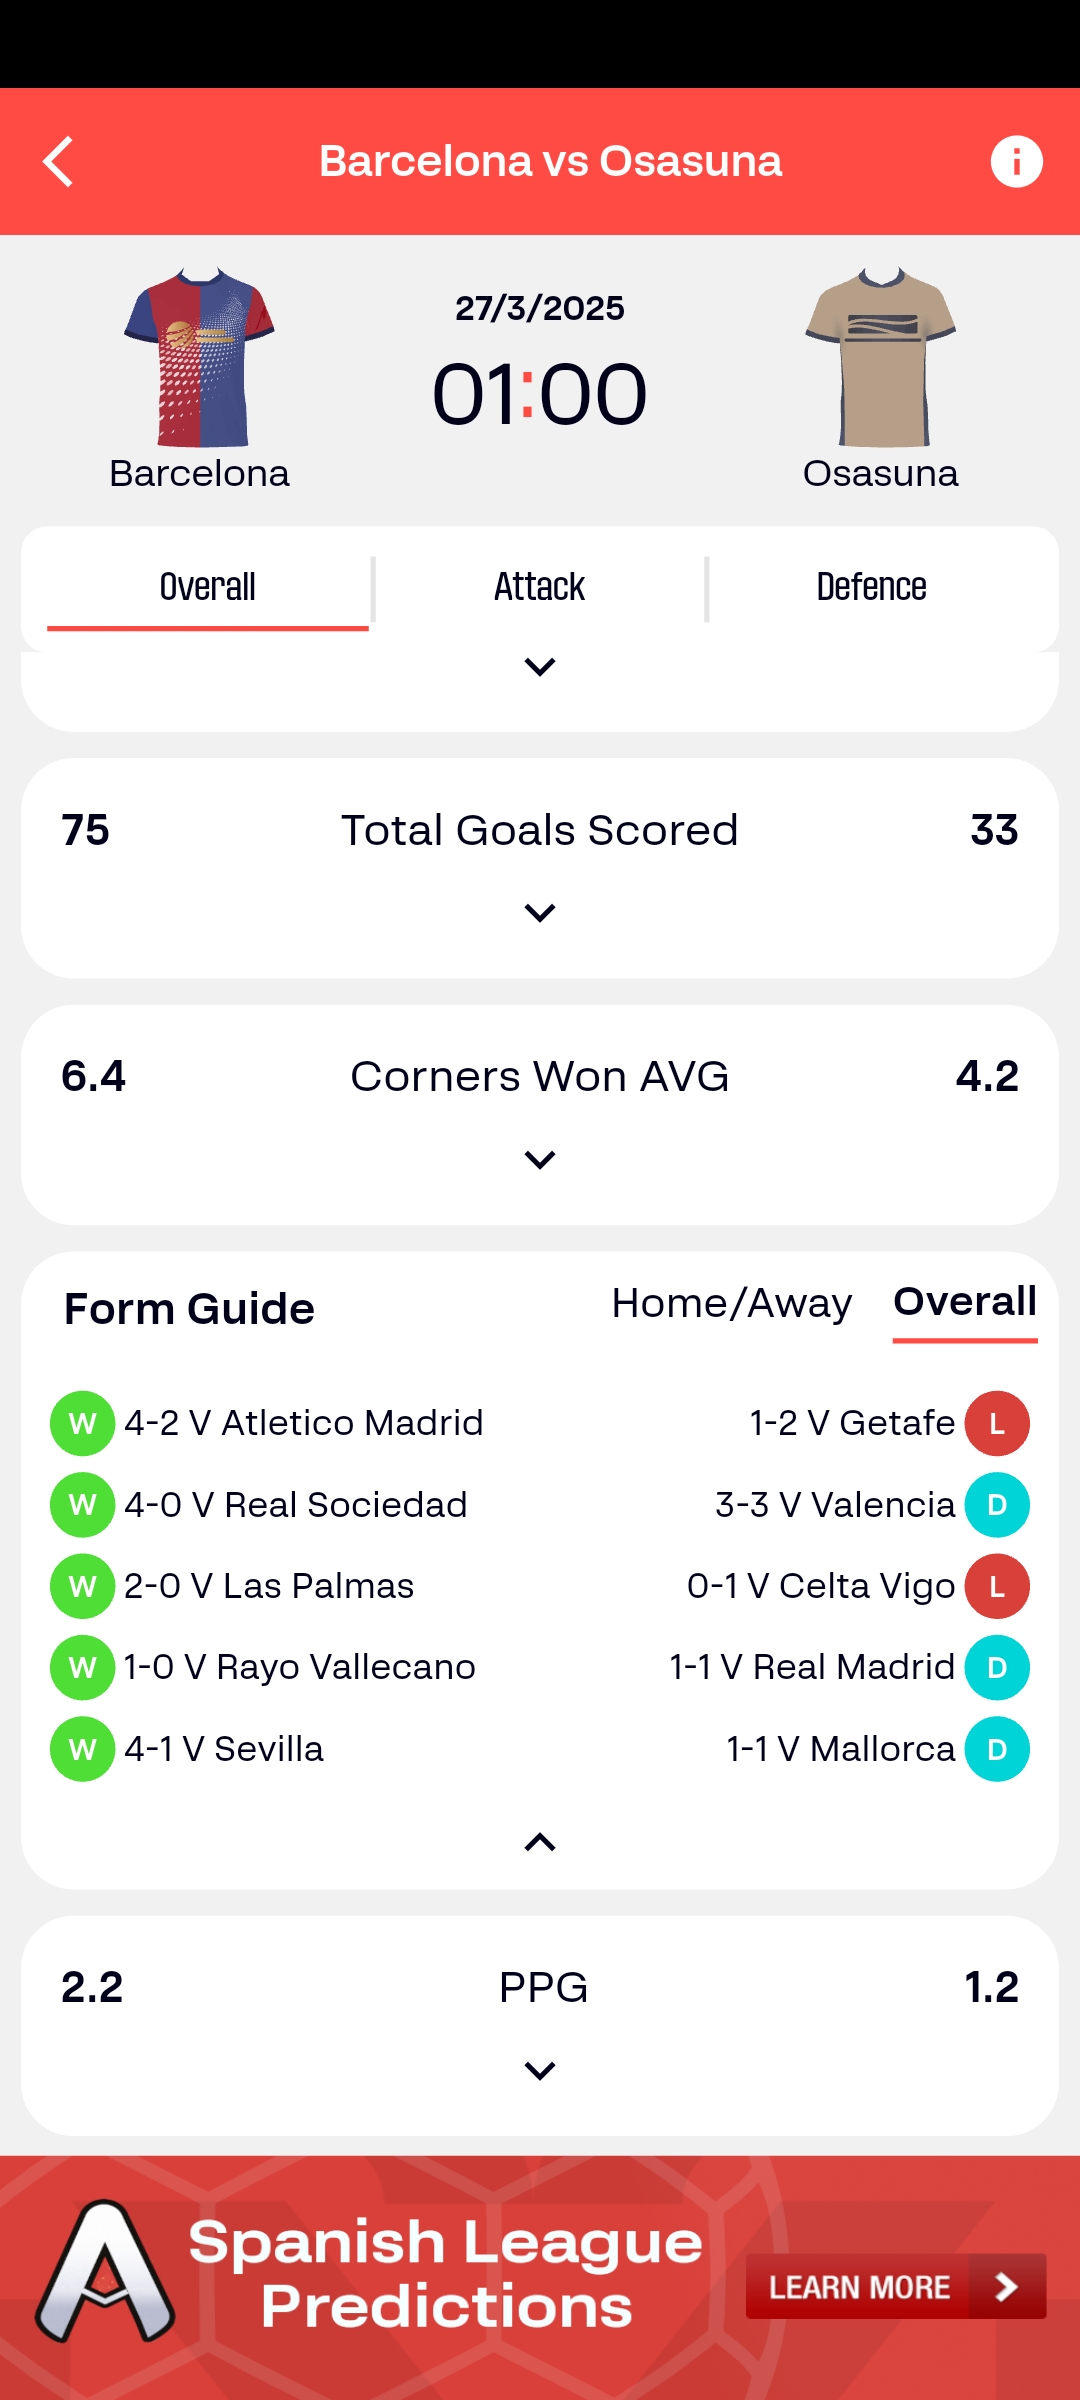The height and width of the screenshot is (2400, 1080).
Task: Switch Form Guide to Home/Away
Action: (x=731, y=1304)
